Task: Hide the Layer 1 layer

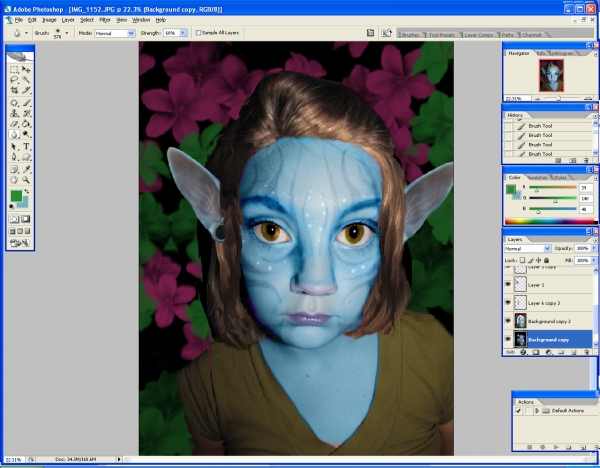Action: pos(508,285)
